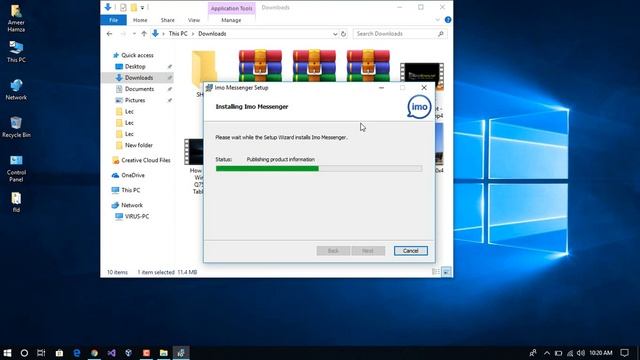Open the network icon in system tray

570,353
